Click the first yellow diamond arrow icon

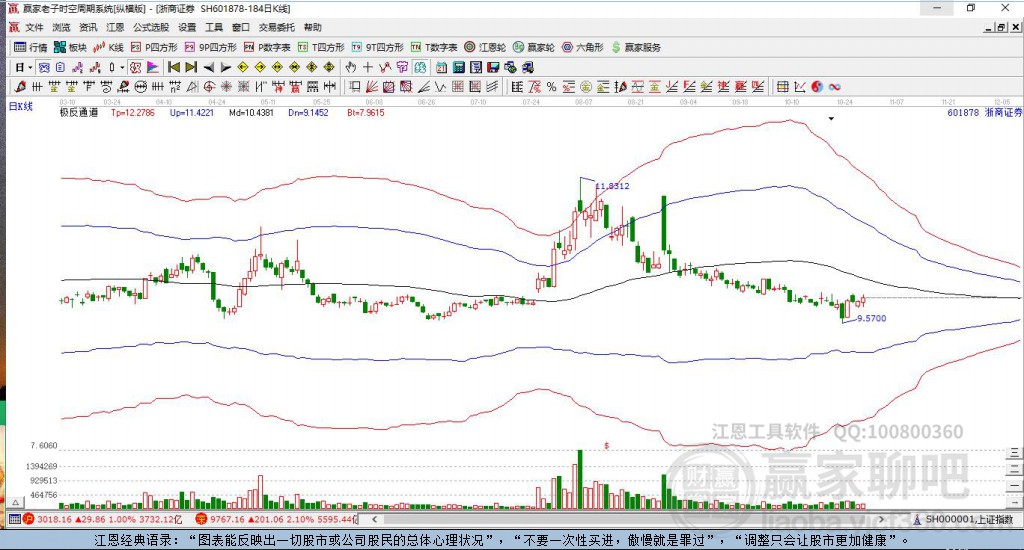click(242, 67)
